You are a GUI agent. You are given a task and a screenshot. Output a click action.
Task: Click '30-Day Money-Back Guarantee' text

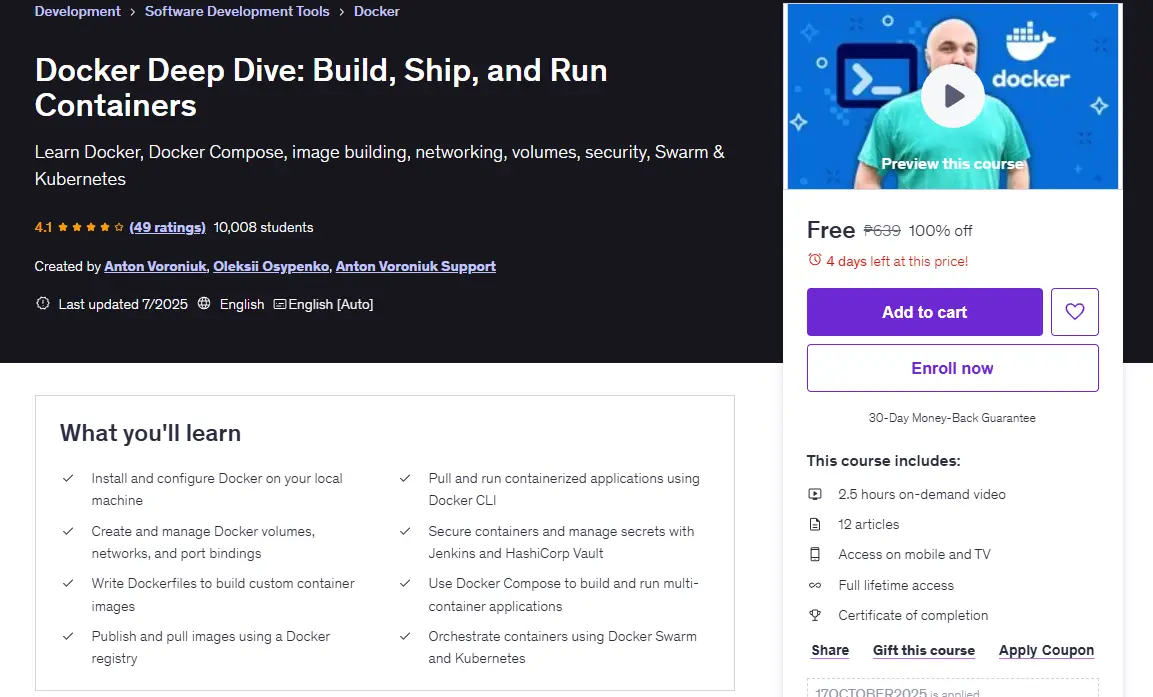tap(952, 418)
